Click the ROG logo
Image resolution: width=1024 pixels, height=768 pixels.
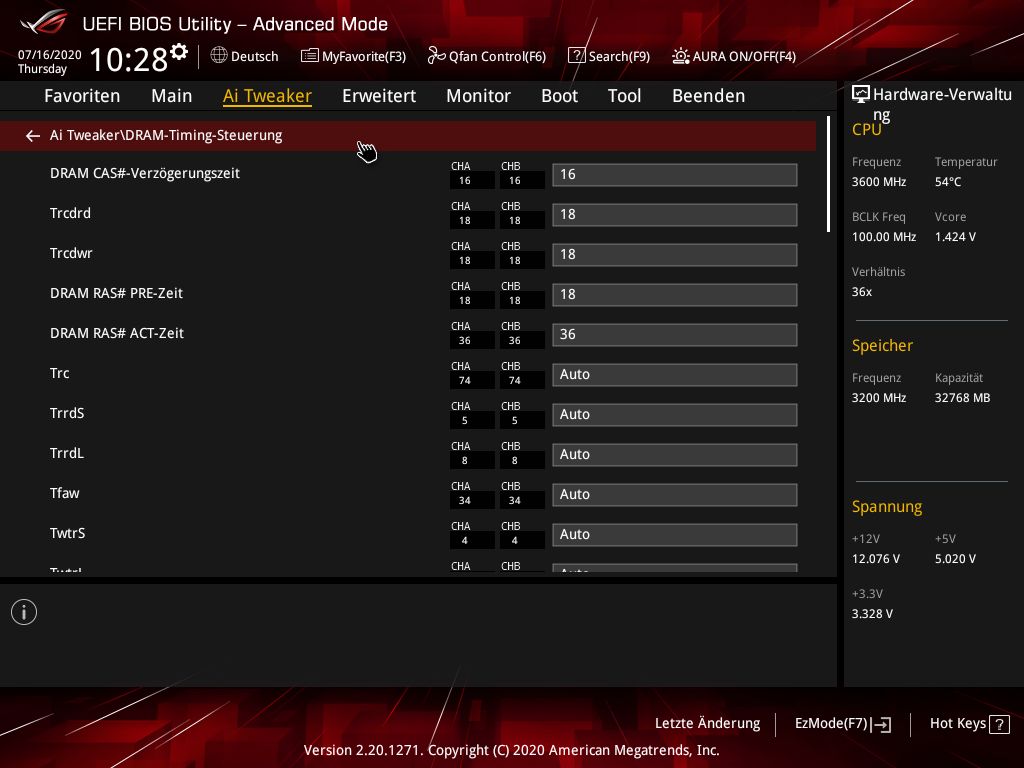point(44,22)
